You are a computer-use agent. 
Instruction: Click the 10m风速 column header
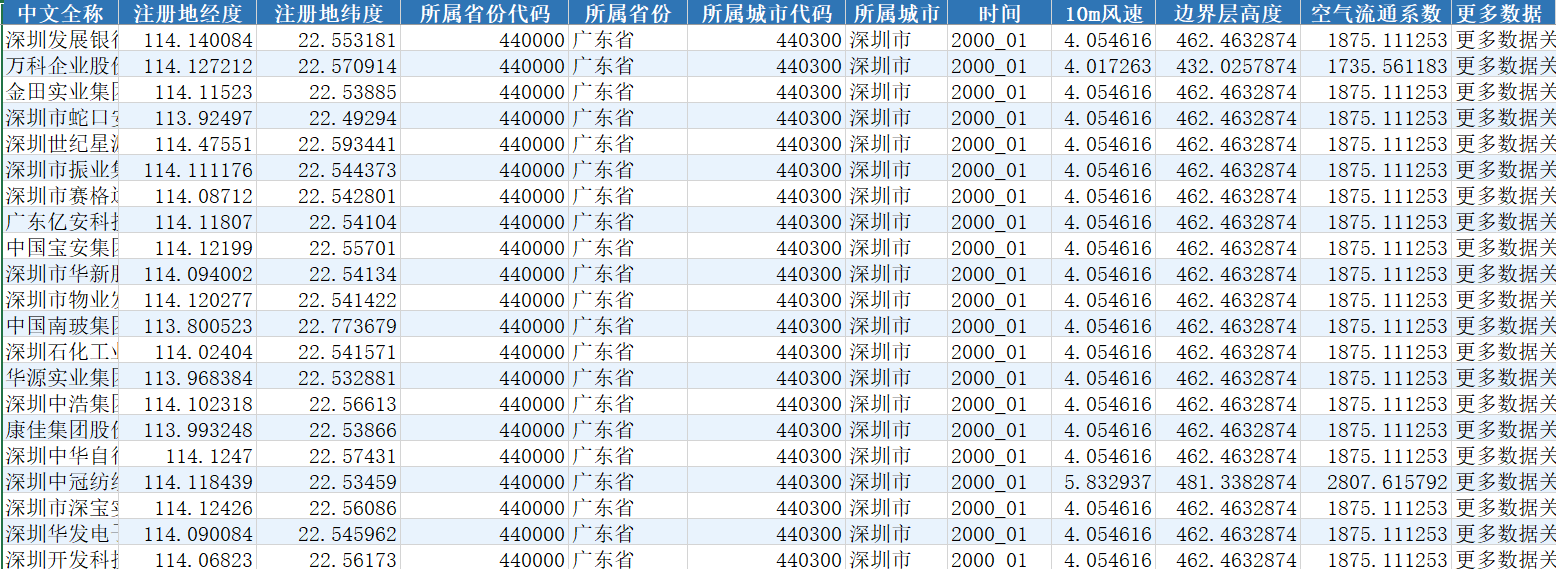(1104, 14)
